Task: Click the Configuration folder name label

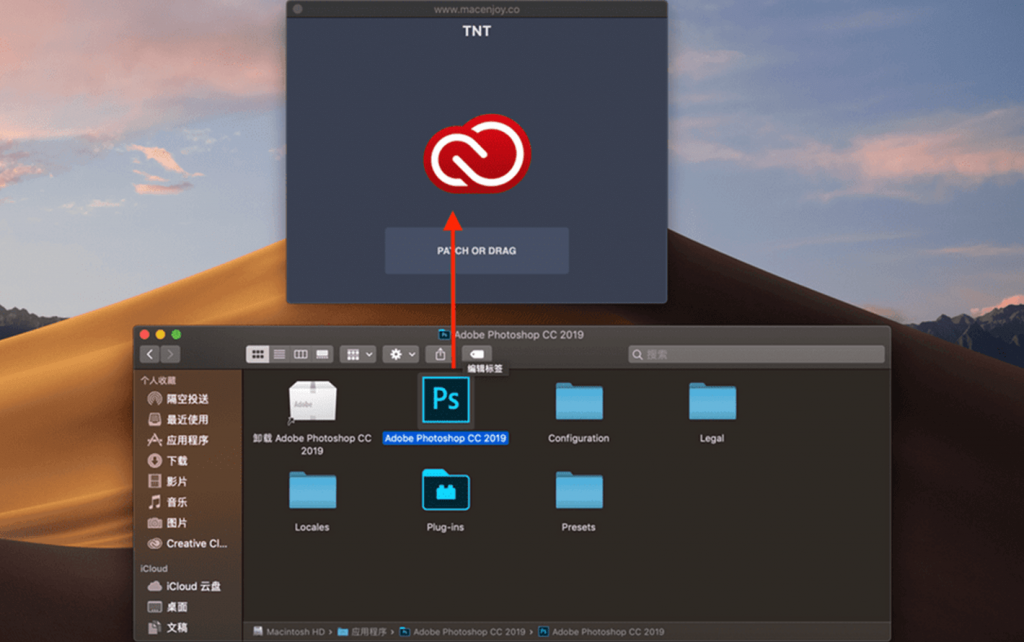Action: (579, 438)
